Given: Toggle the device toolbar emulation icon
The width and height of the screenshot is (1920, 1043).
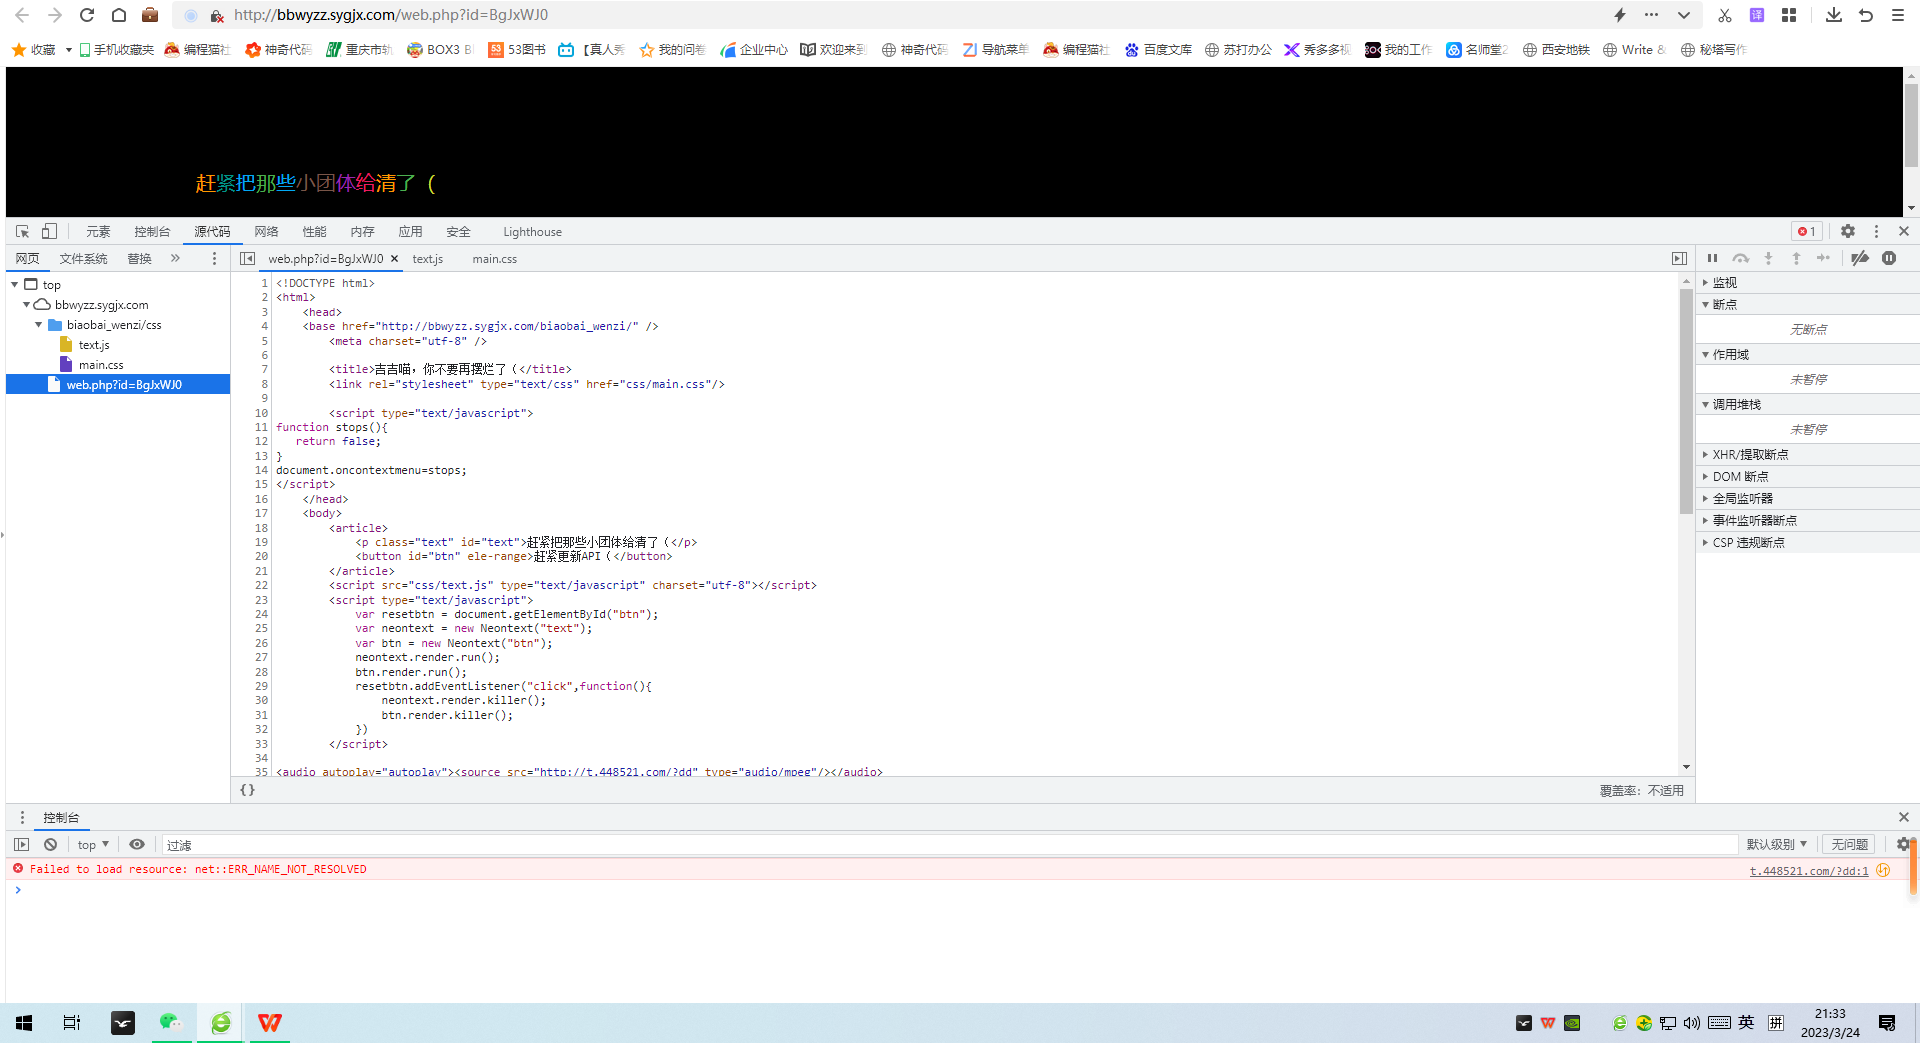Looking at the screenshot, I should click(49, 231).
